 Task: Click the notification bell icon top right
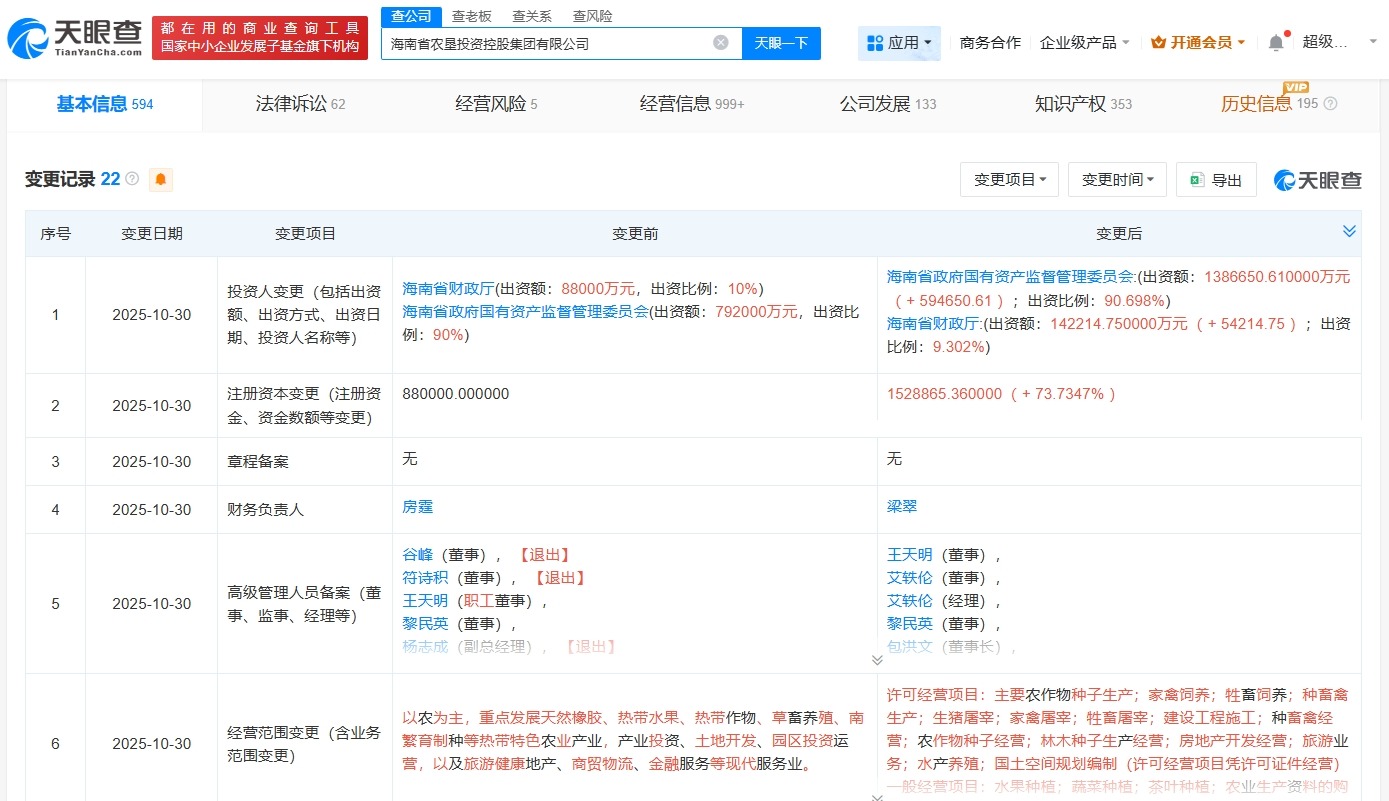pyautogui.click(x=1275, y=42)
